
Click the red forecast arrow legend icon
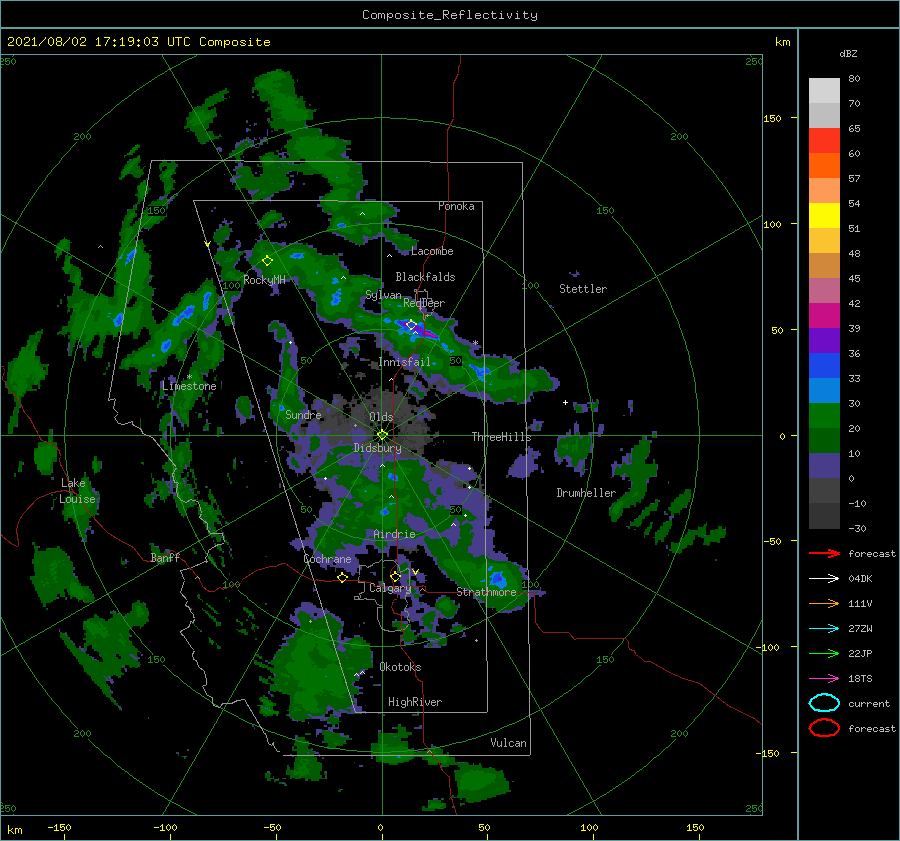coord(824,553)
